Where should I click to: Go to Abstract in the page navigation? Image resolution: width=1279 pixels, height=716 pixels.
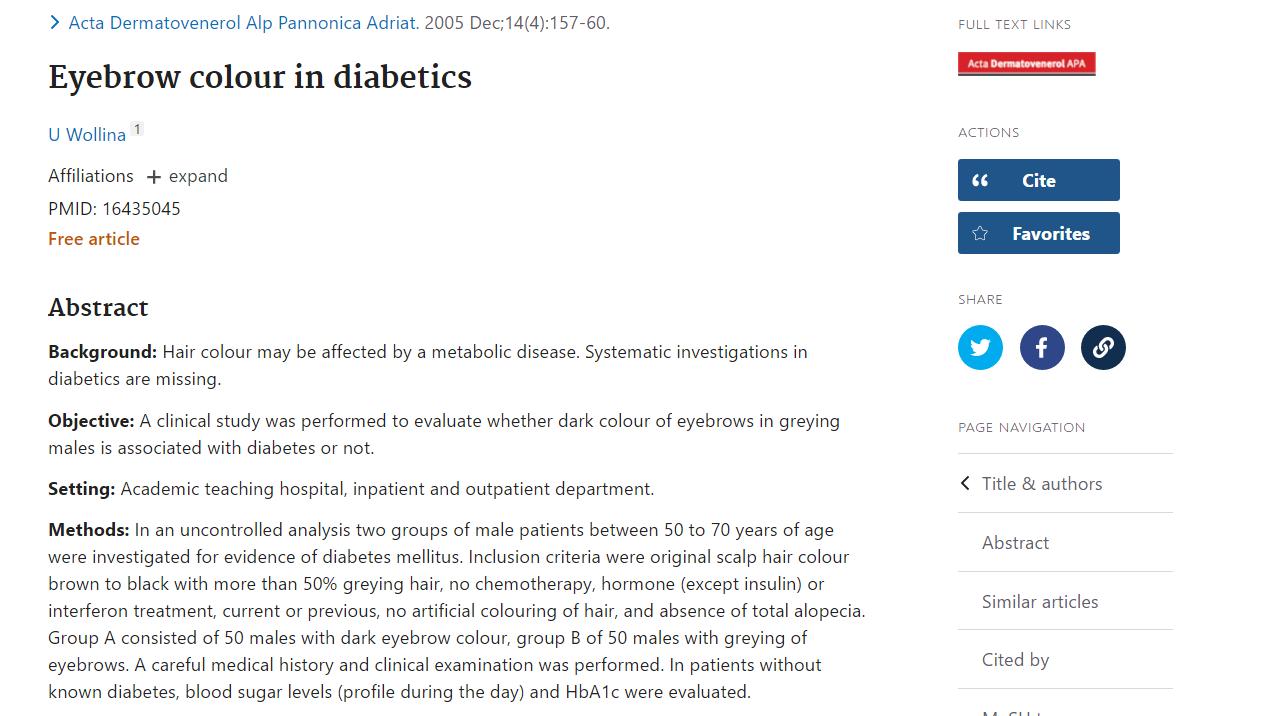click(1015, 543)
